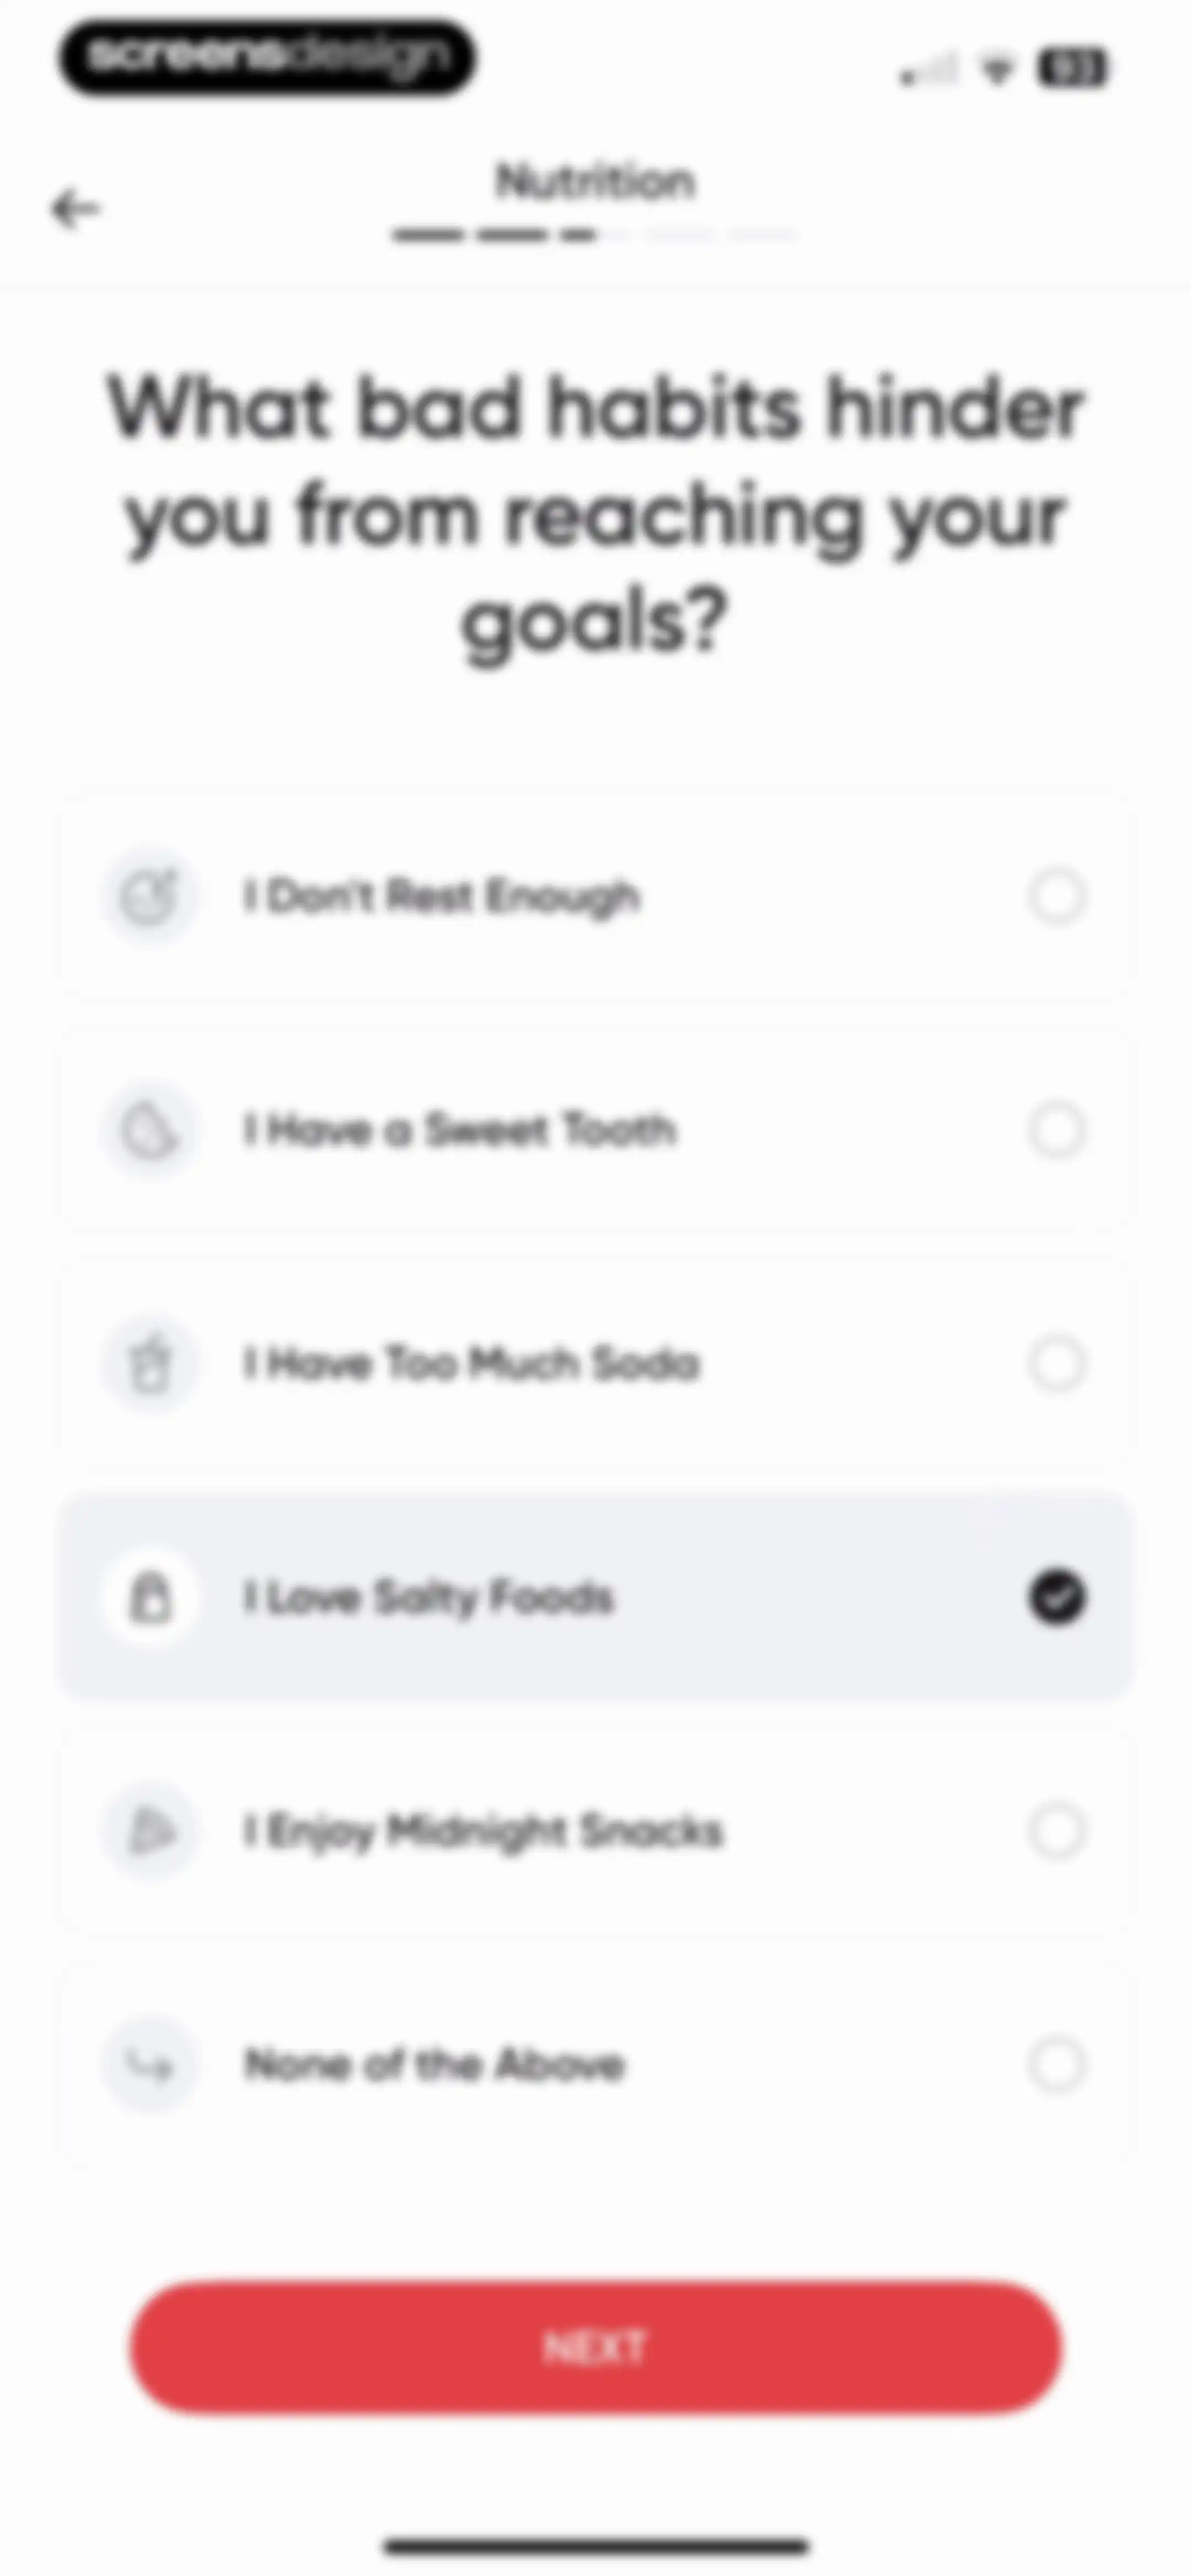The image size is (1191, 2576).
Task: Click the soda cup icon
Action: [149, 1364]
